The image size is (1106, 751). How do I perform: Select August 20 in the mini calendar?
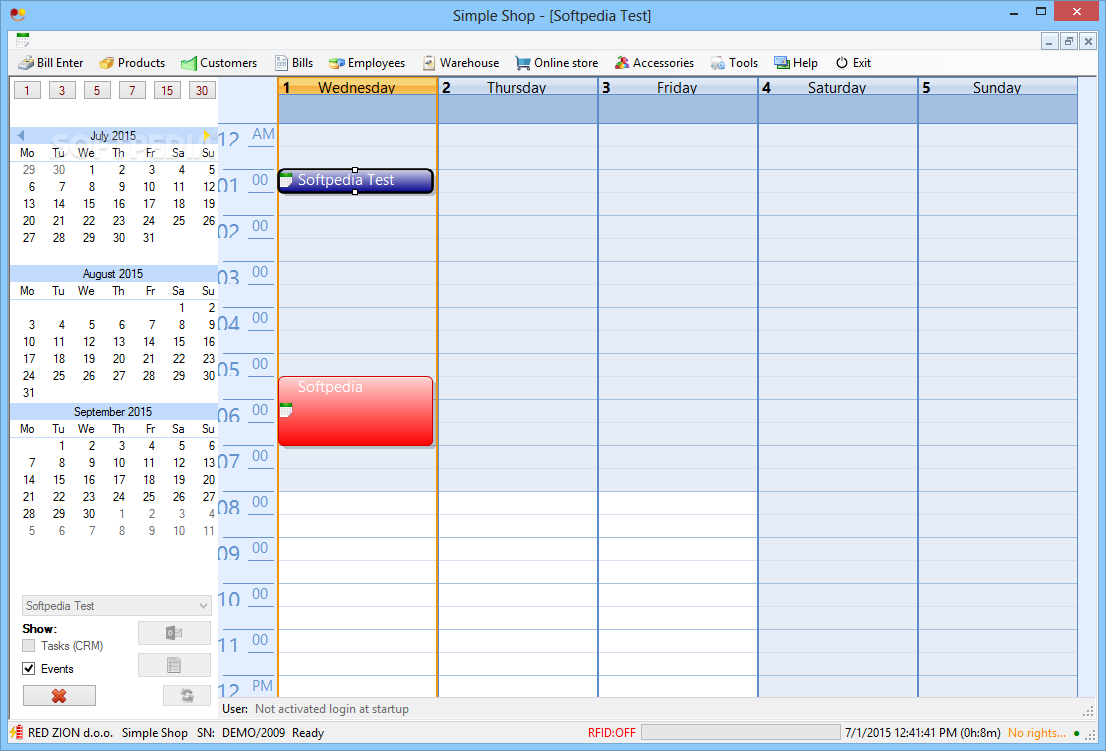[118, 358]
